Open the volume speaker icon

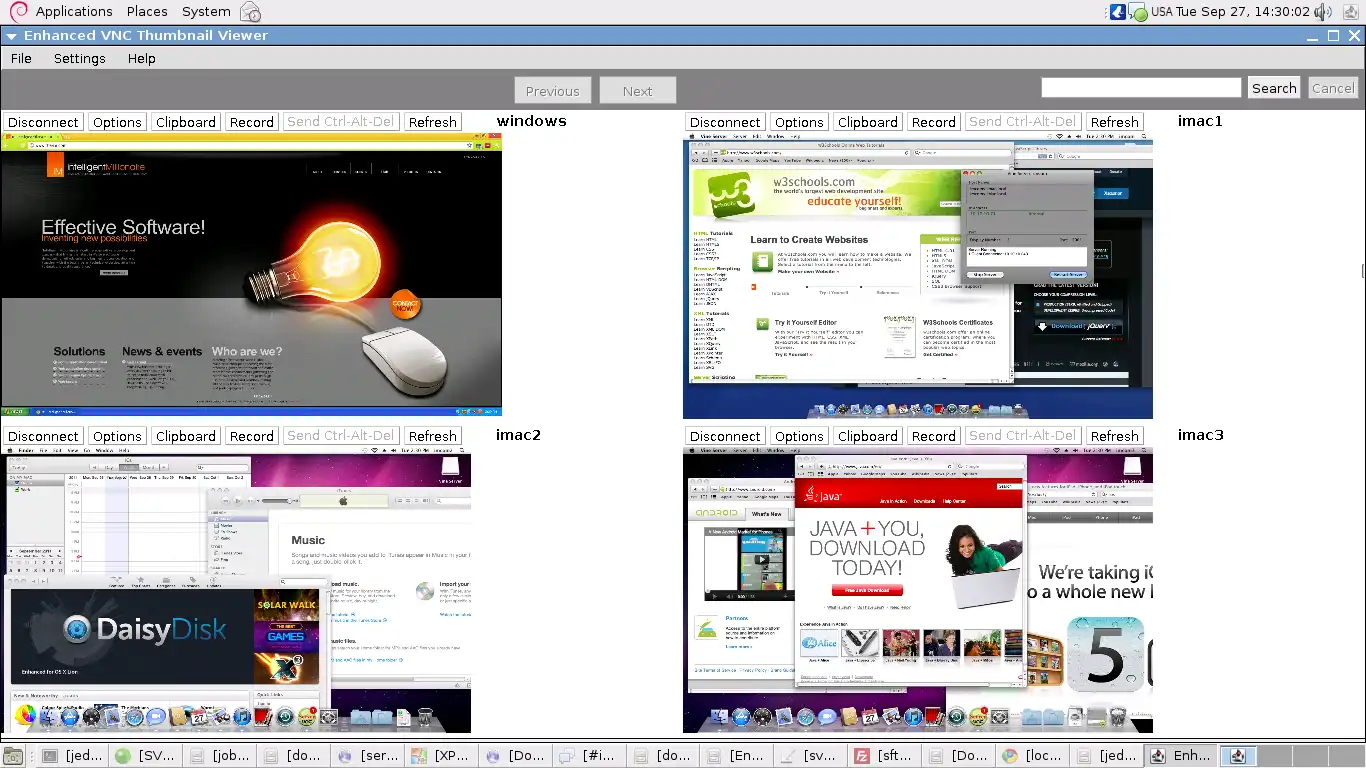(1323, 12)
